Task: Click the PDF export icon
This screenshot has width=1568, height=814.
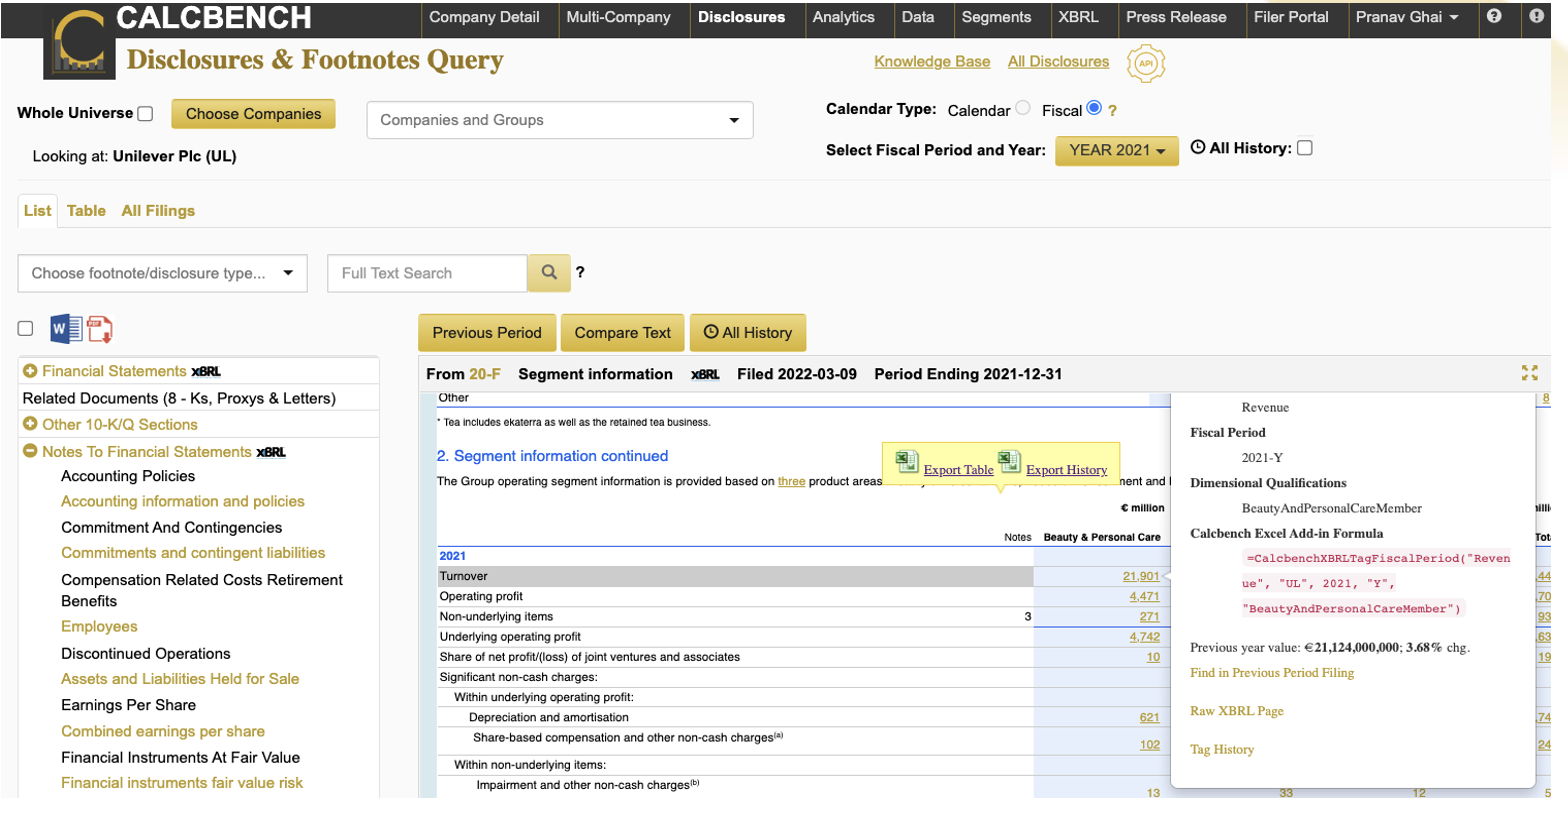Action: pyautogui.click(x=100, y=329)
